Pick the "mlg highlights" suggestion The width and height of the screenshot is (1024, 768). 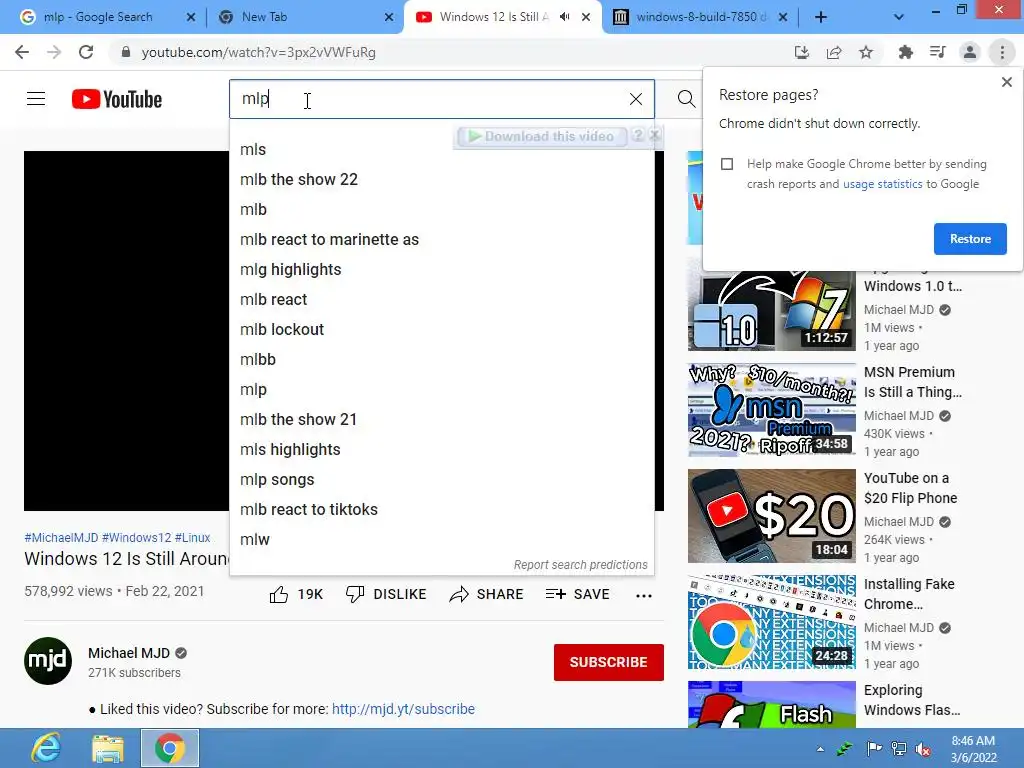pyautogui.click(x=441, y=269)
